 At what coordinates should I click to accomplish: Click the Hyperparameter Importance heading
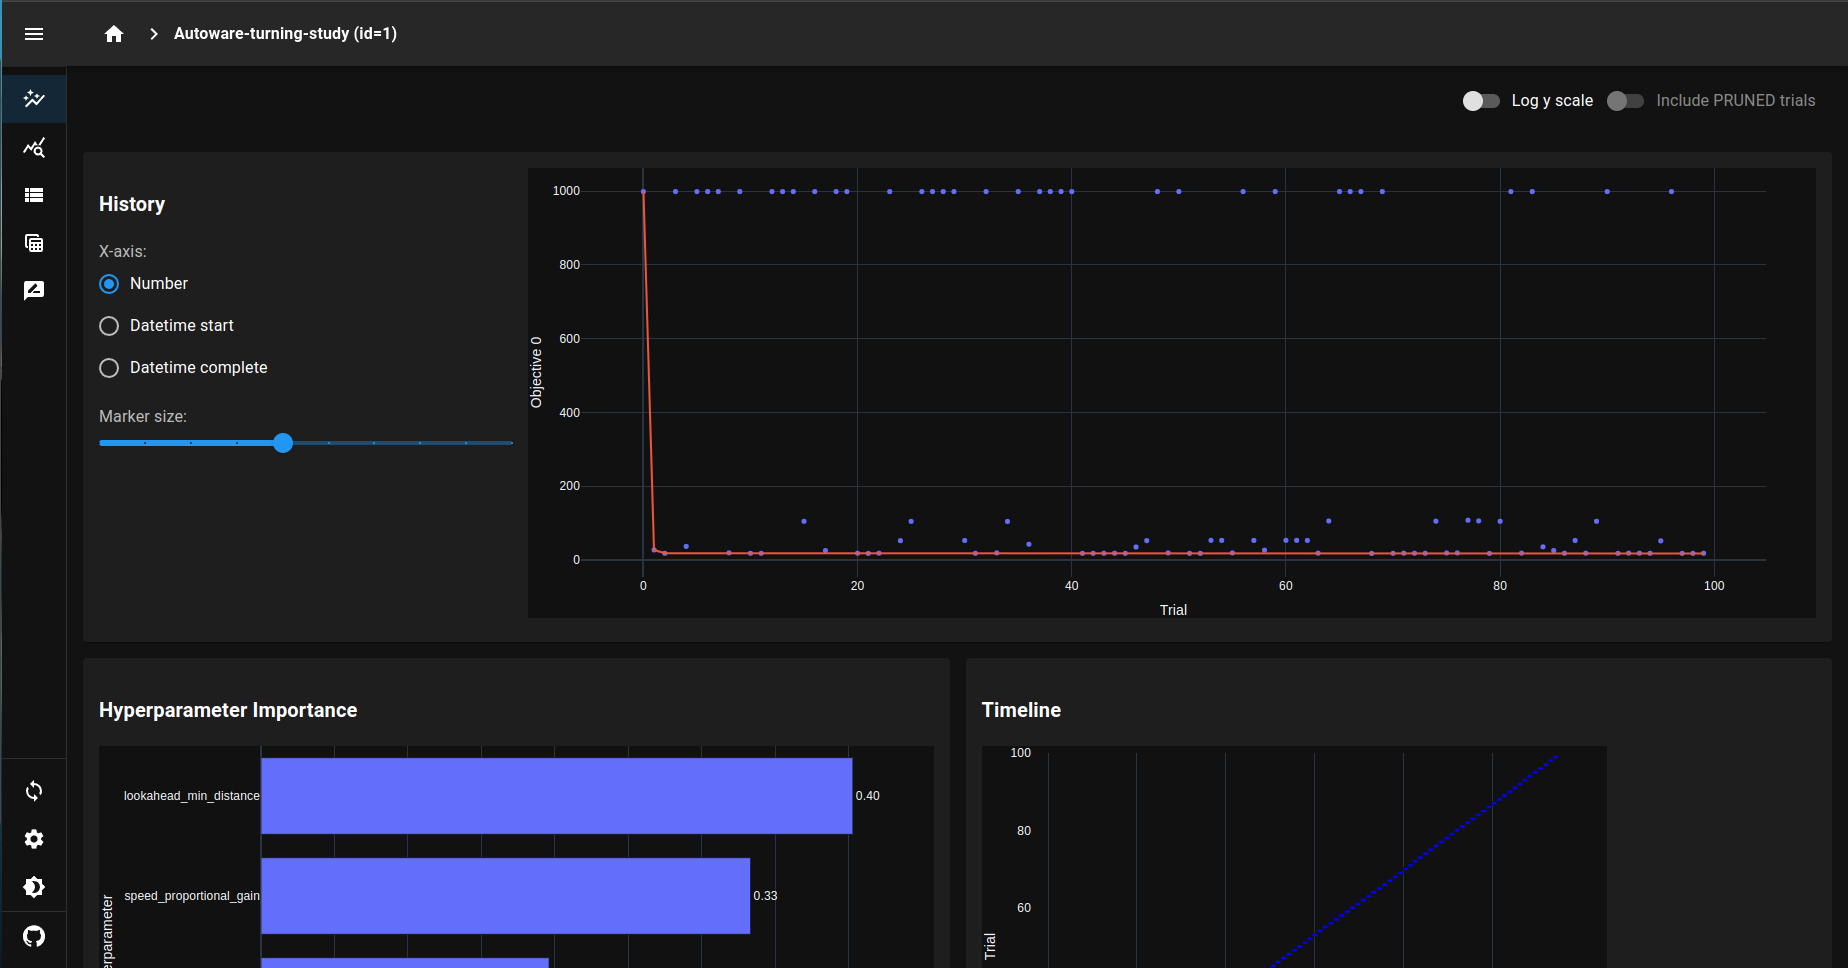click(228, 710)
